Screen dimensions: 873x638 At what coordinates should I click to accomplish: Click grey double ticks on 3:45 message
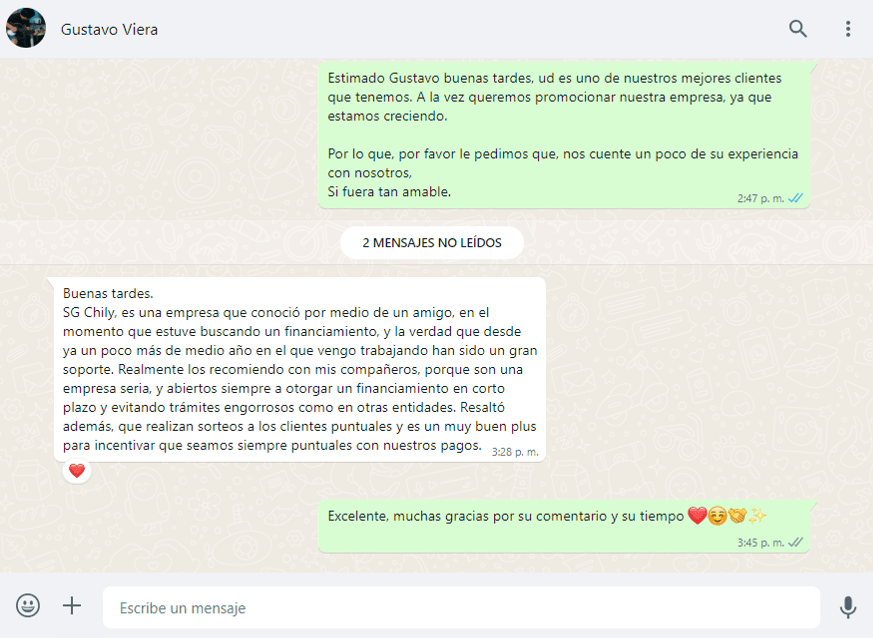click(x=796, y=542)
